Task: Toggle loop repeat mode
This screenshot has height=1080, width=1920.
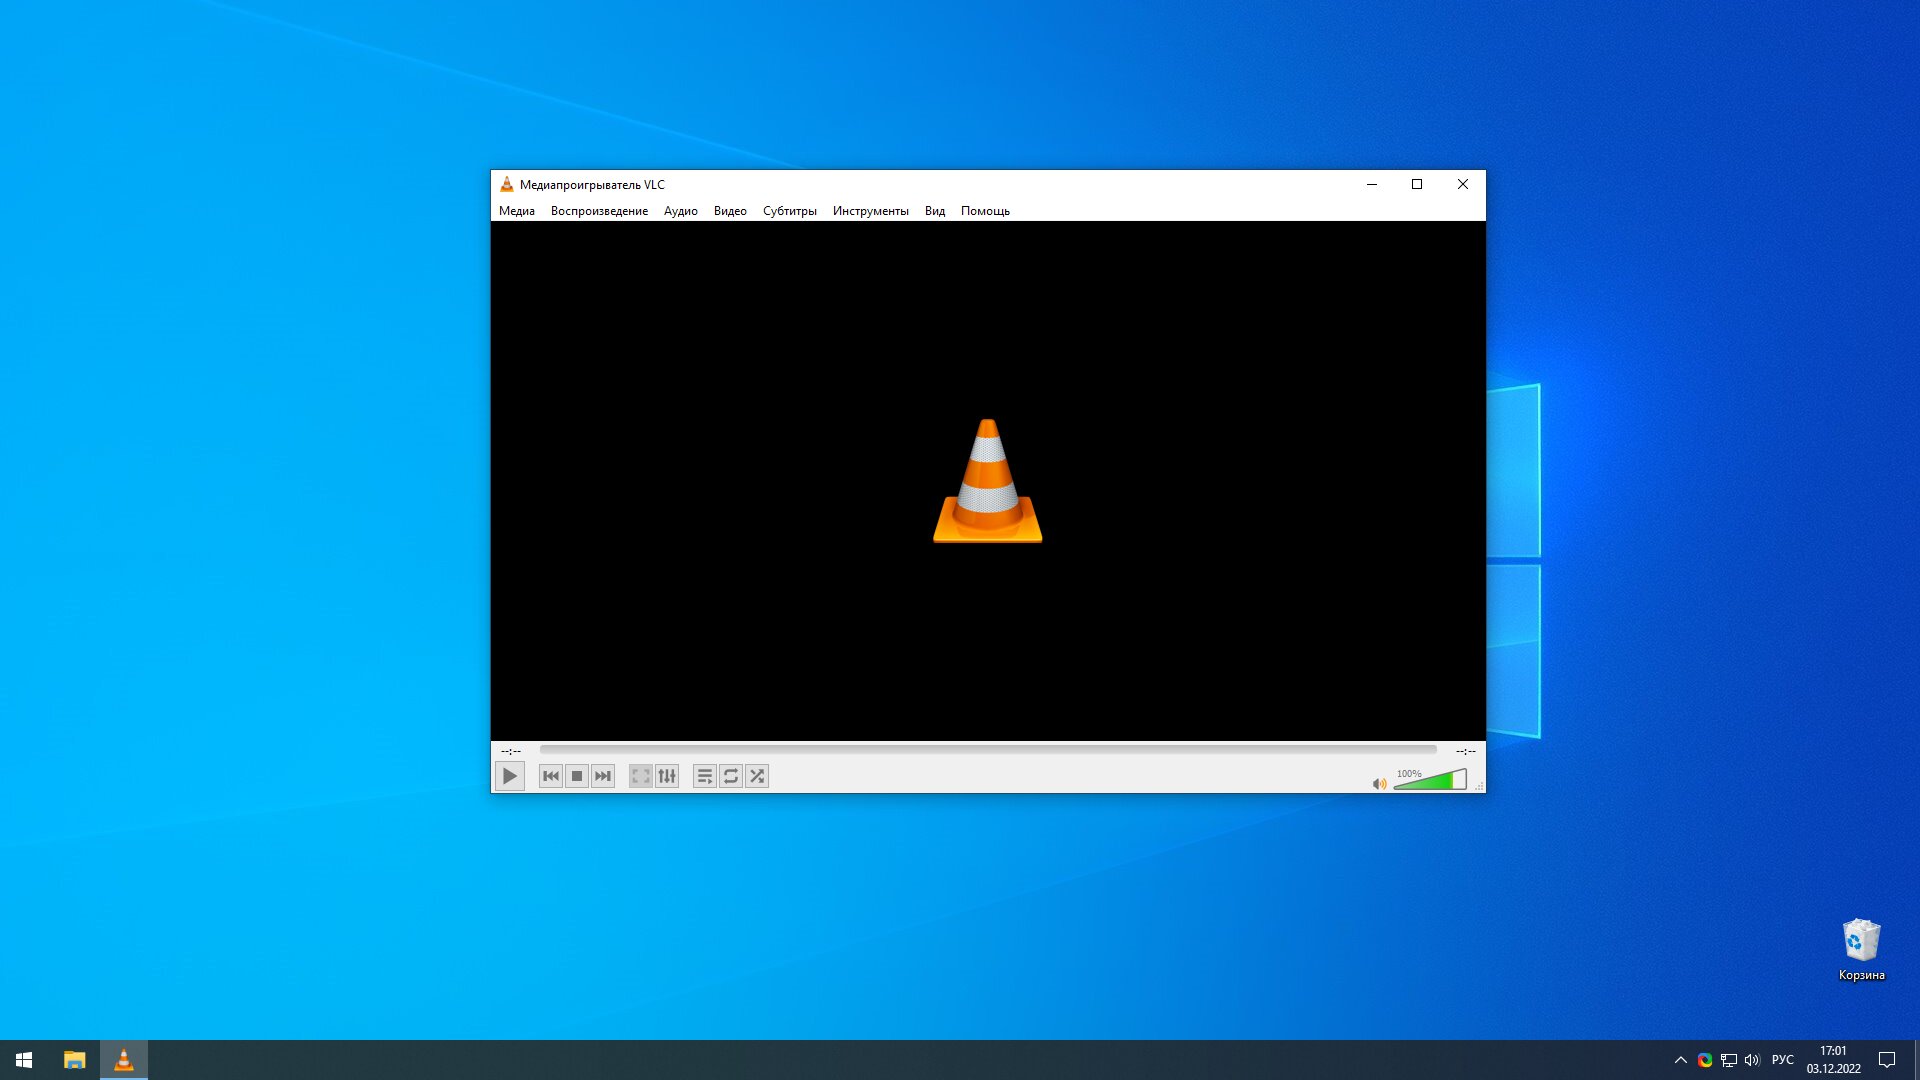Action: 731,776
